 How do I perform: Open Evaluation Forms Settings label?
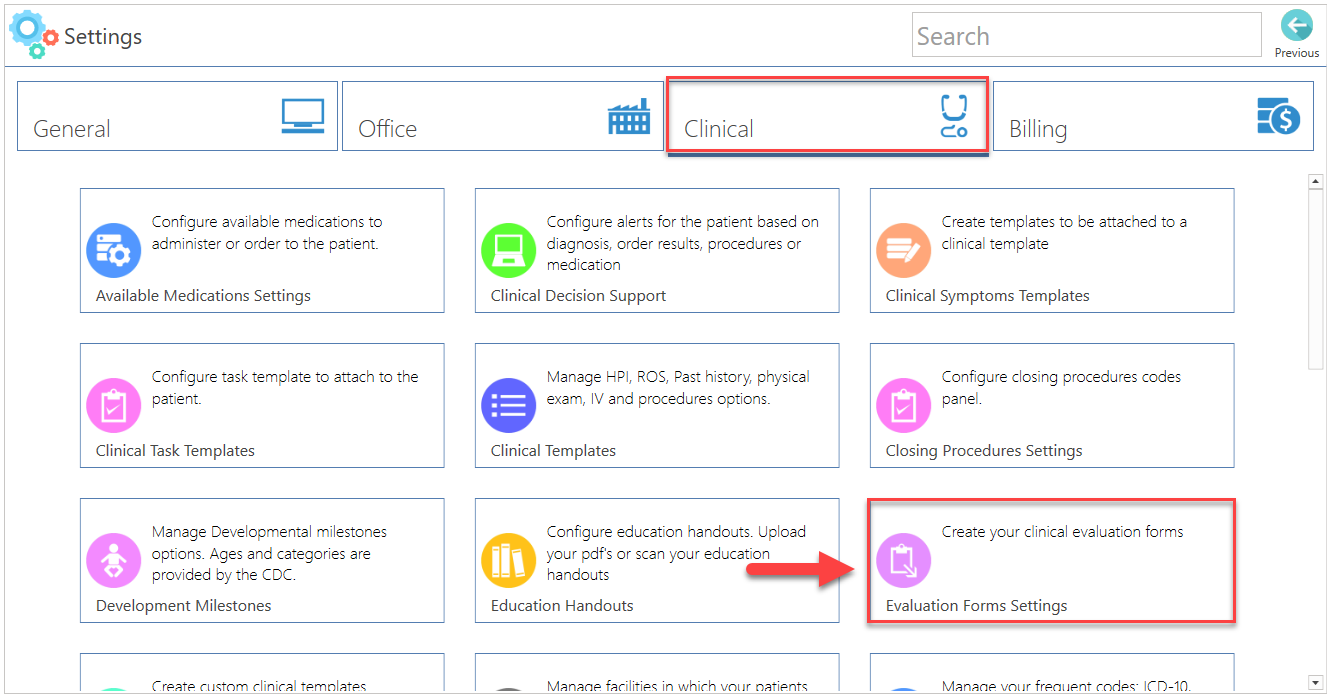(x=976, y=606)
